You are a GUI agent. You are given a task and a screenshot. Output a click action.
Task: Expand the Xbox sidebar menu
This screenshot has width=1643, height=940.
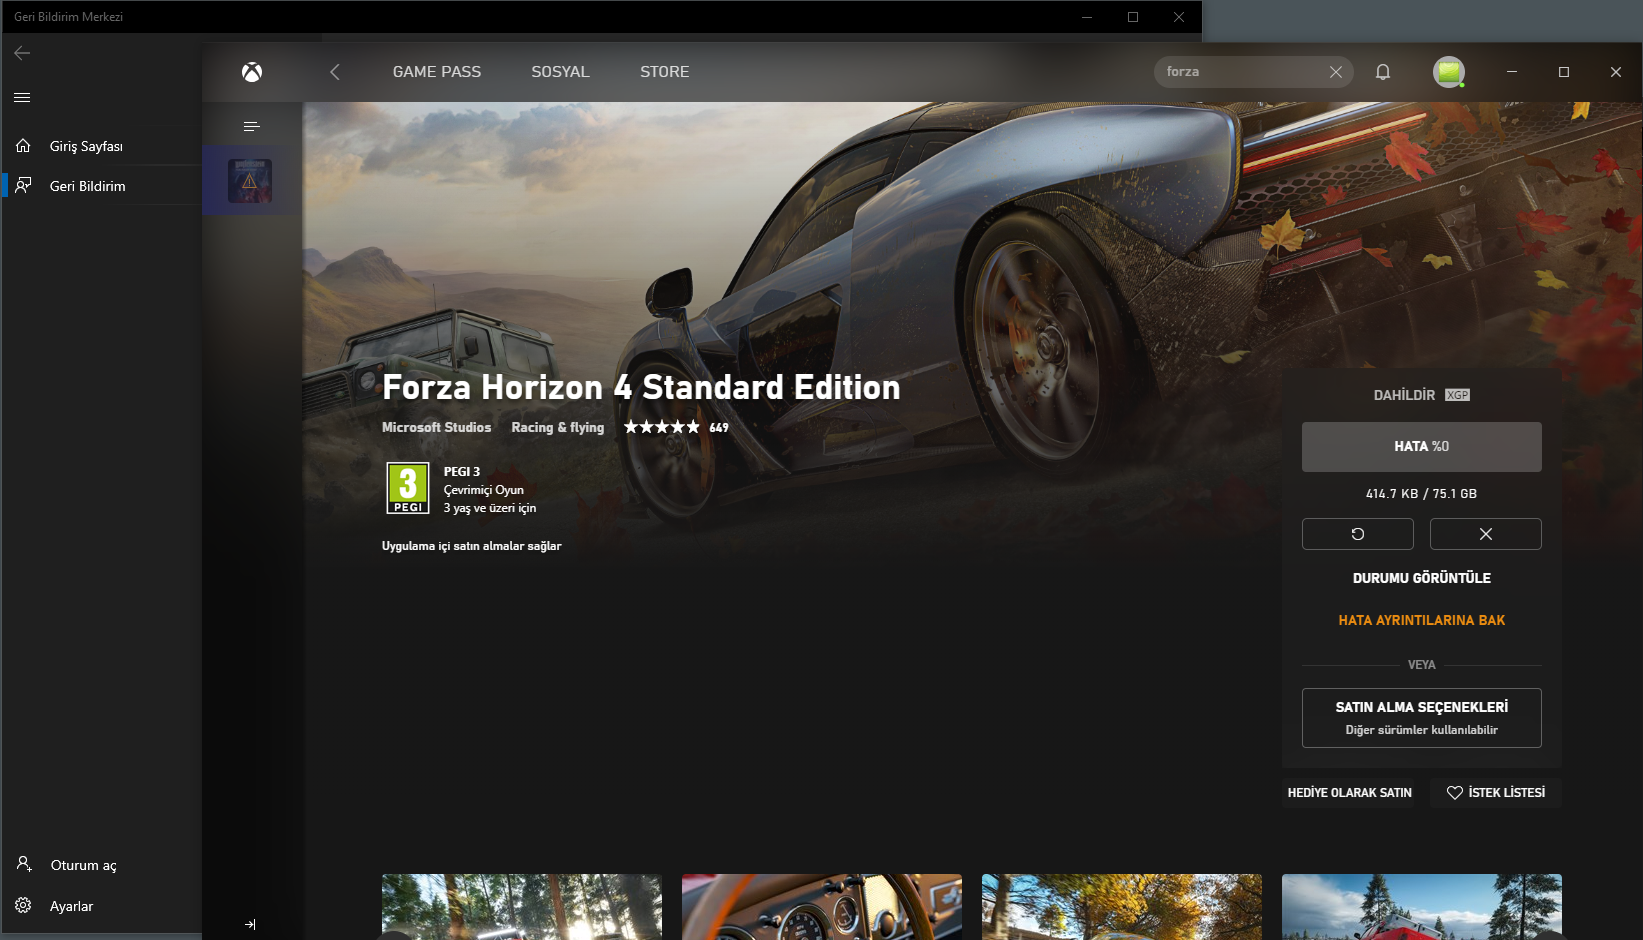[x=252, y=126]
